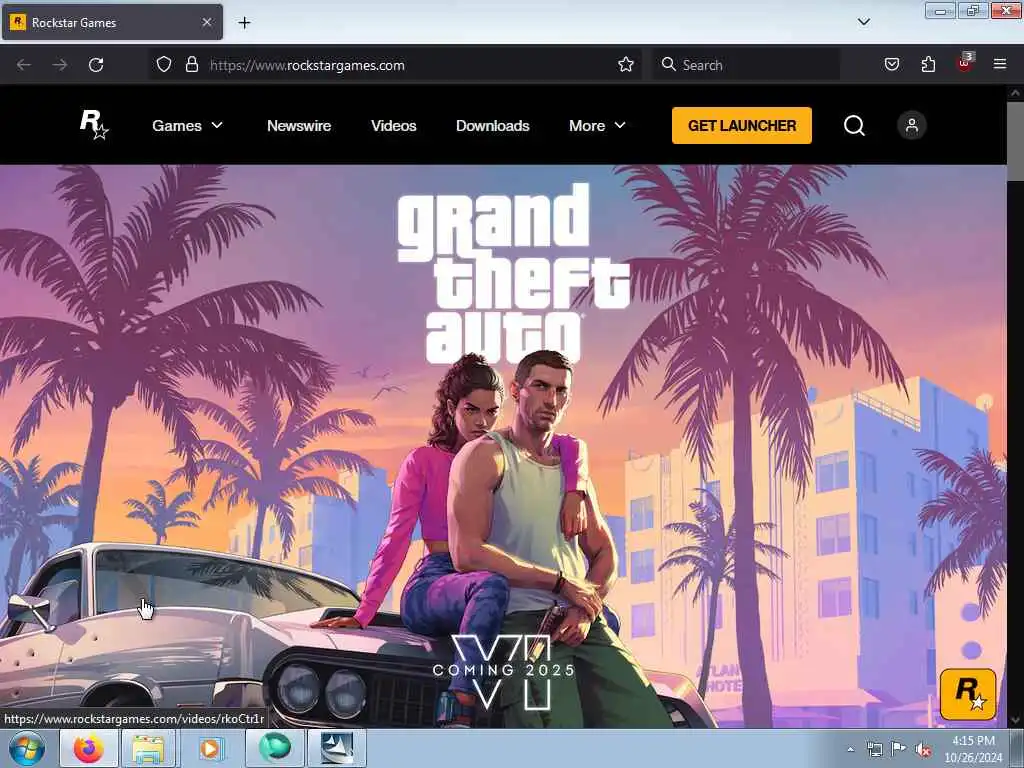Viewport: 1024px width, 768px height.
Task: Open the Newswire page
Action: (298, 125)
